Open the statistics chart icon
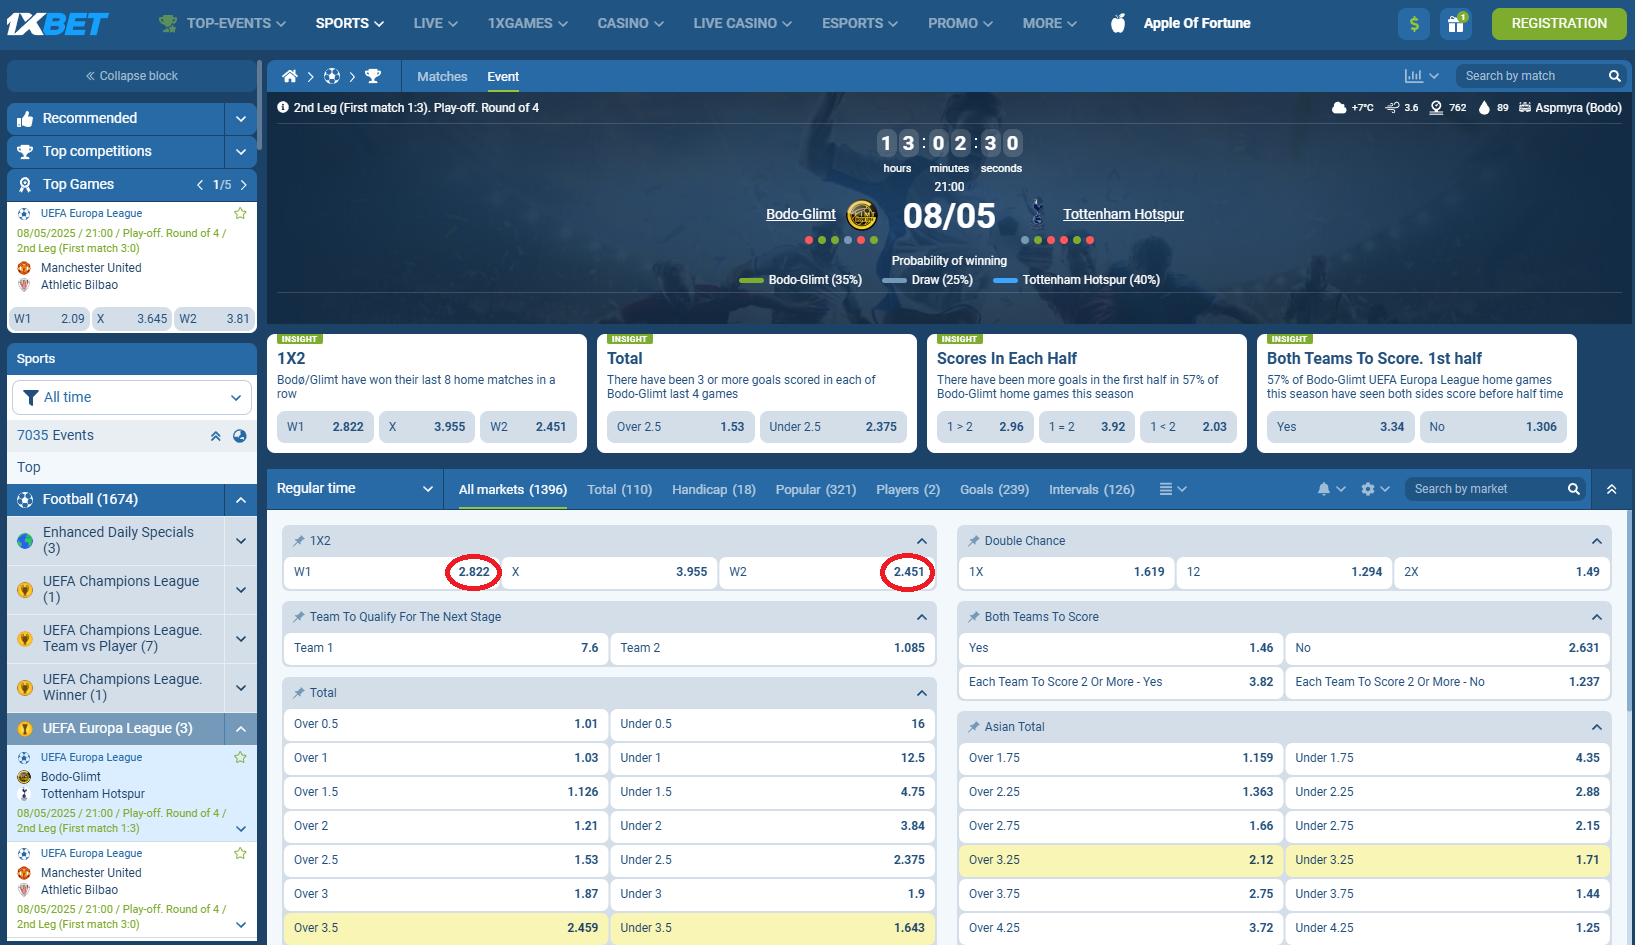Screen dimensions: 1635x945 1414,76
